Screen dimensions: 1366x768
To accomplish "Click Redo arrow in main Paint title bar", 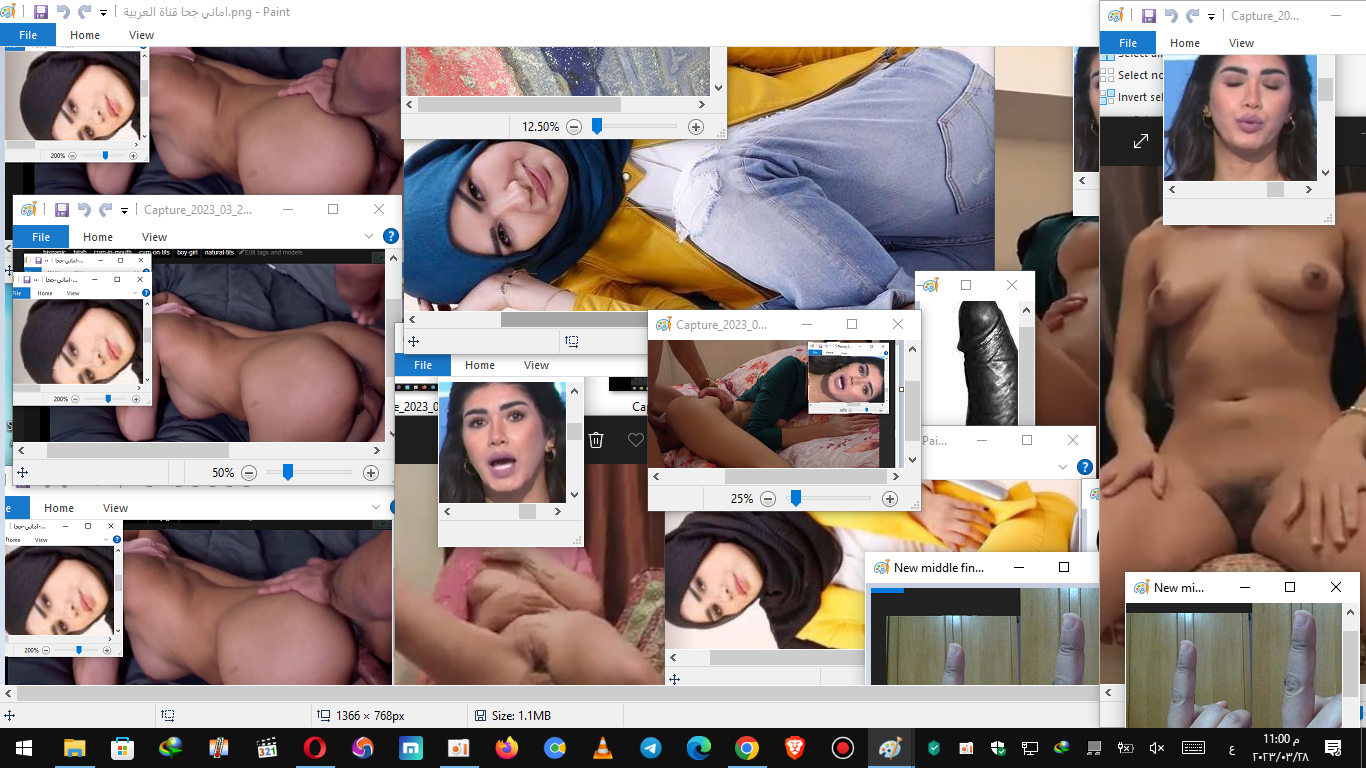I will 85,12.
